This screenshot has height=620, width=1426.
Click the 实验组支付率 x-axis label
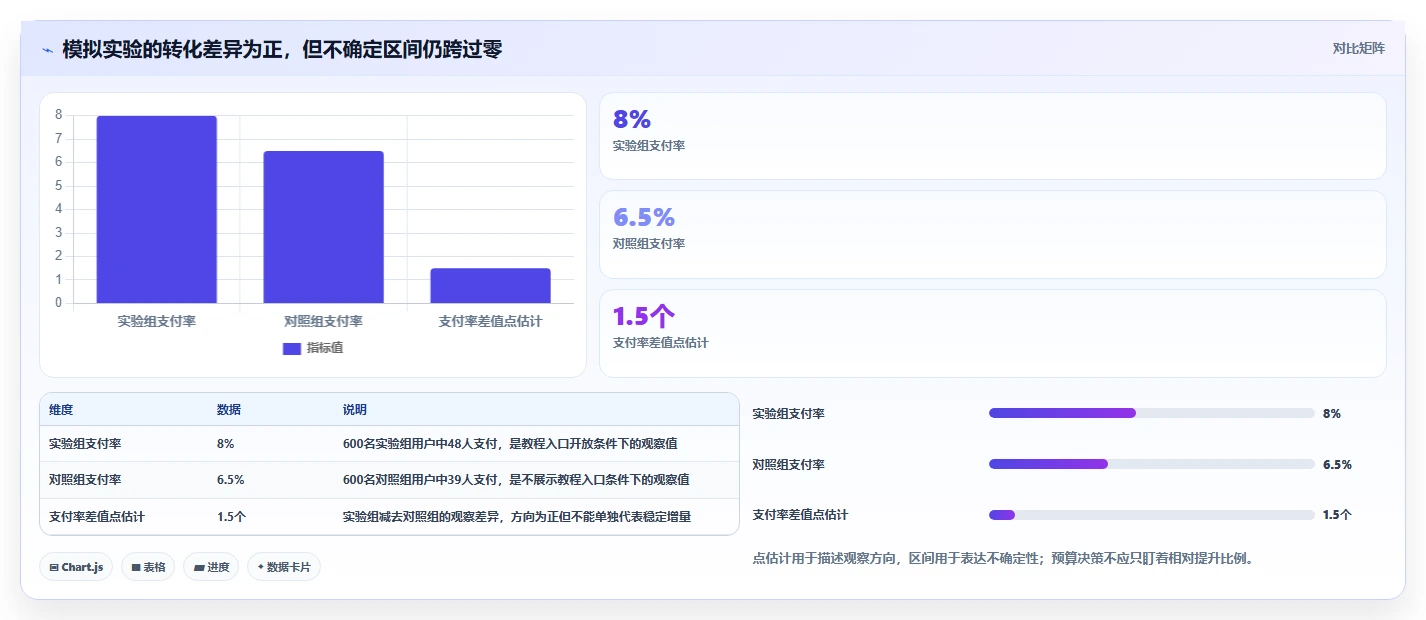[156, 321]
